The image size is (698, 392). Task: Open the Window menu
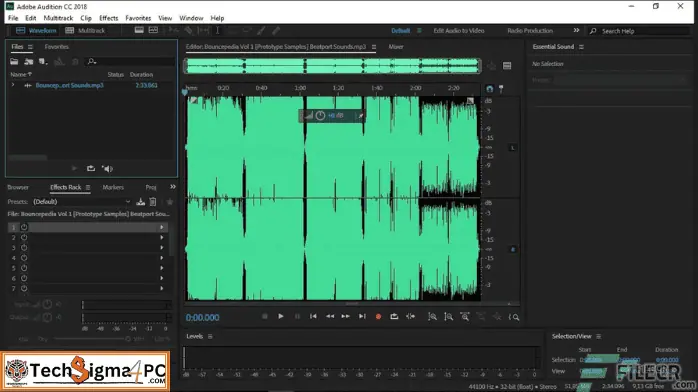click(191, 18)
